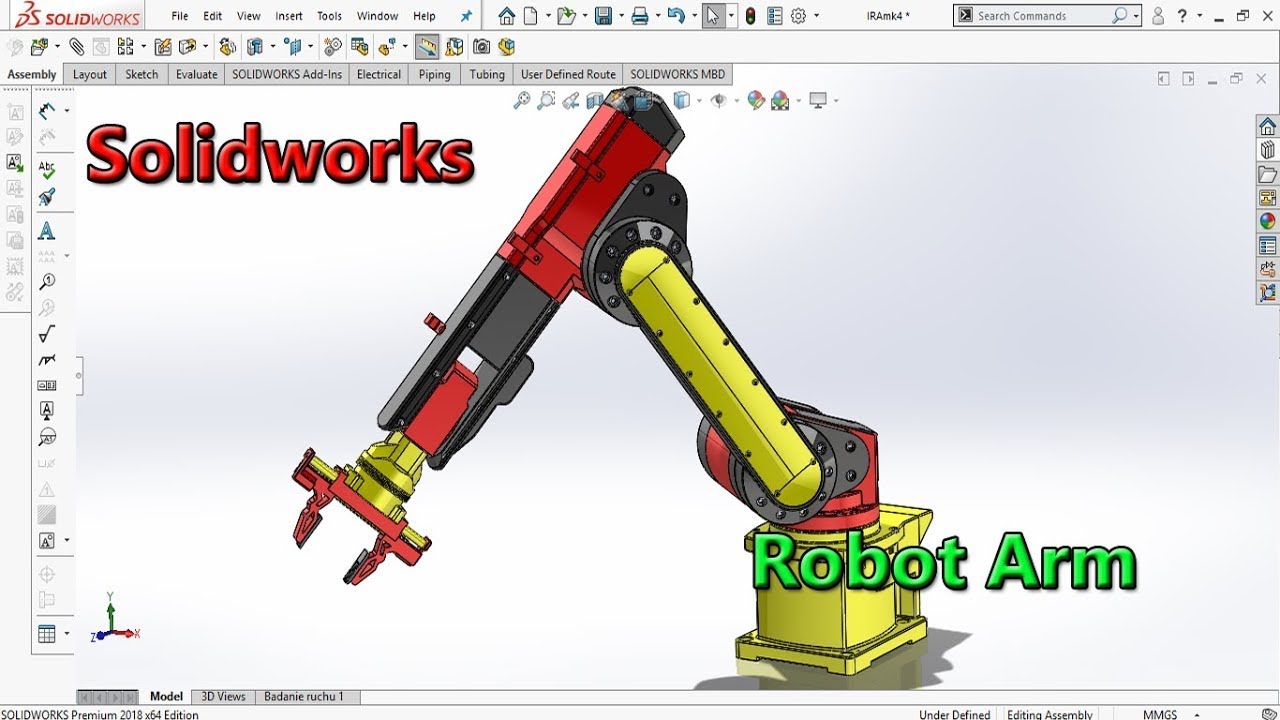Open File Properties list icon

coord(775,16)
